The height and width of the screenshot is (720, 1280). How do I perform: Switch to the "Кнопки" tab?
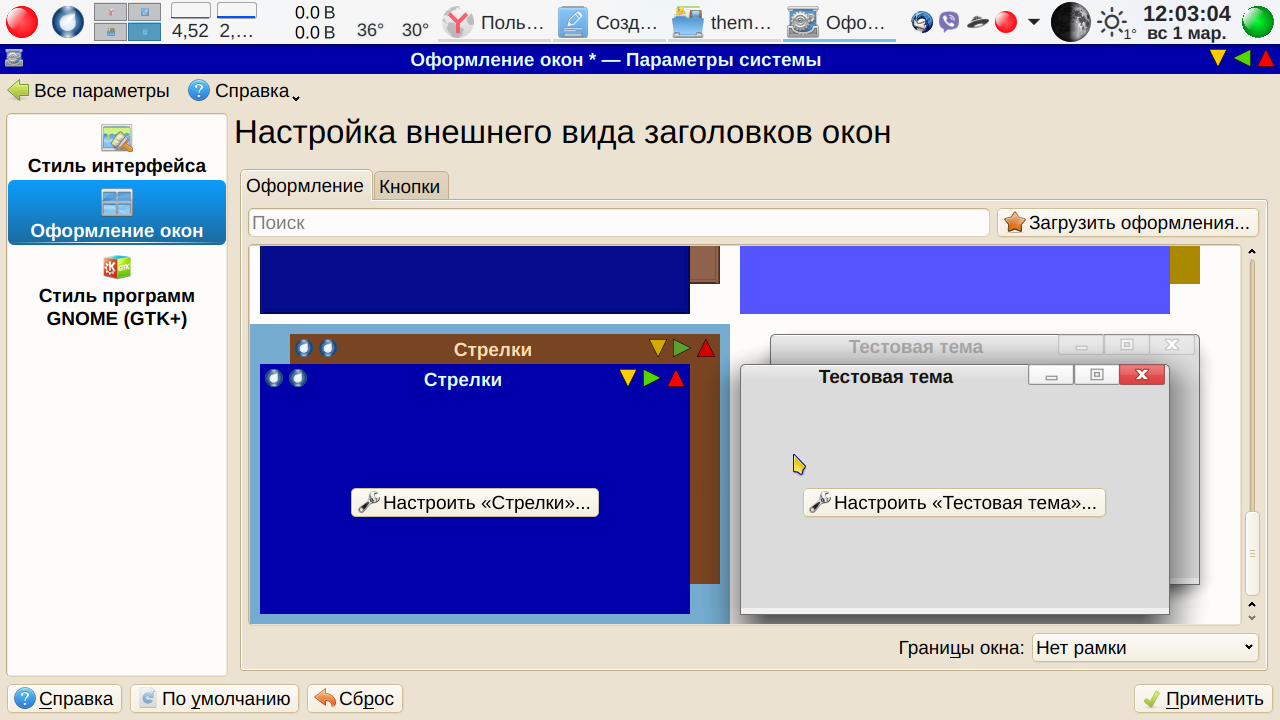(410, 186)
